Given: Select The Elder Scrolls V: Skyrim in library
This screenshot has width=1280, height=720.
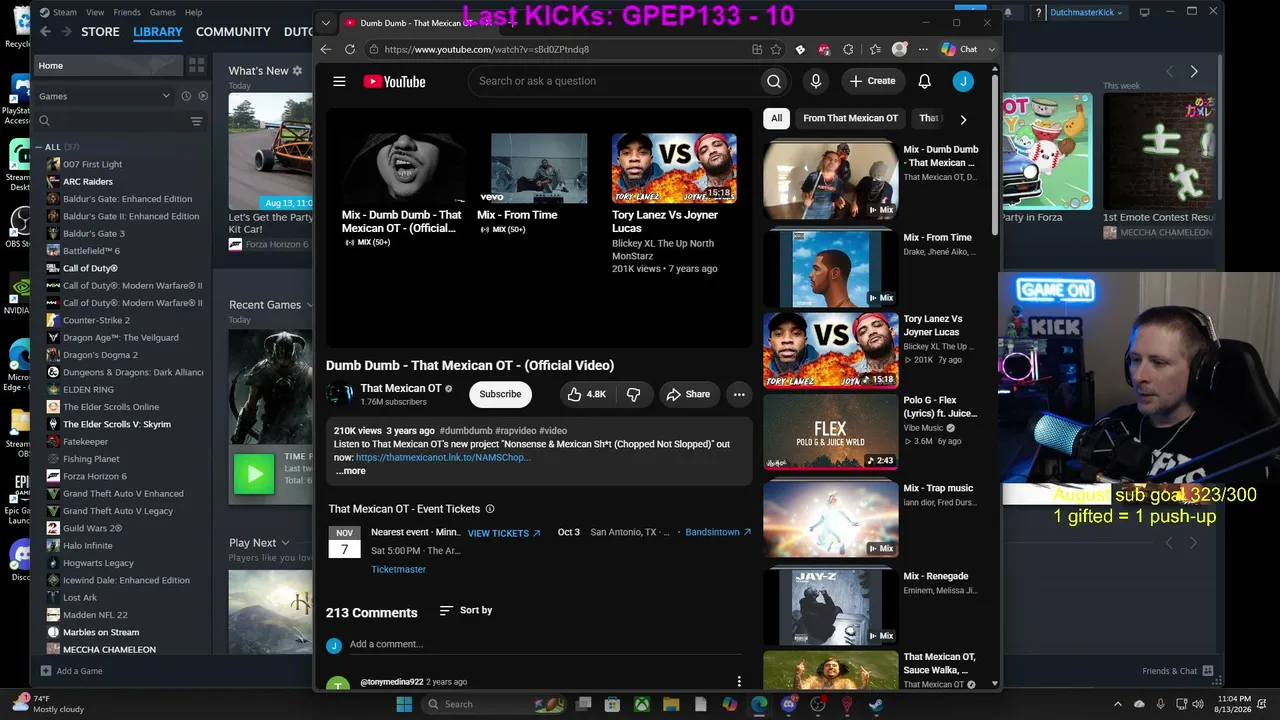Looking at the screenshot, I should coord(117,424).
